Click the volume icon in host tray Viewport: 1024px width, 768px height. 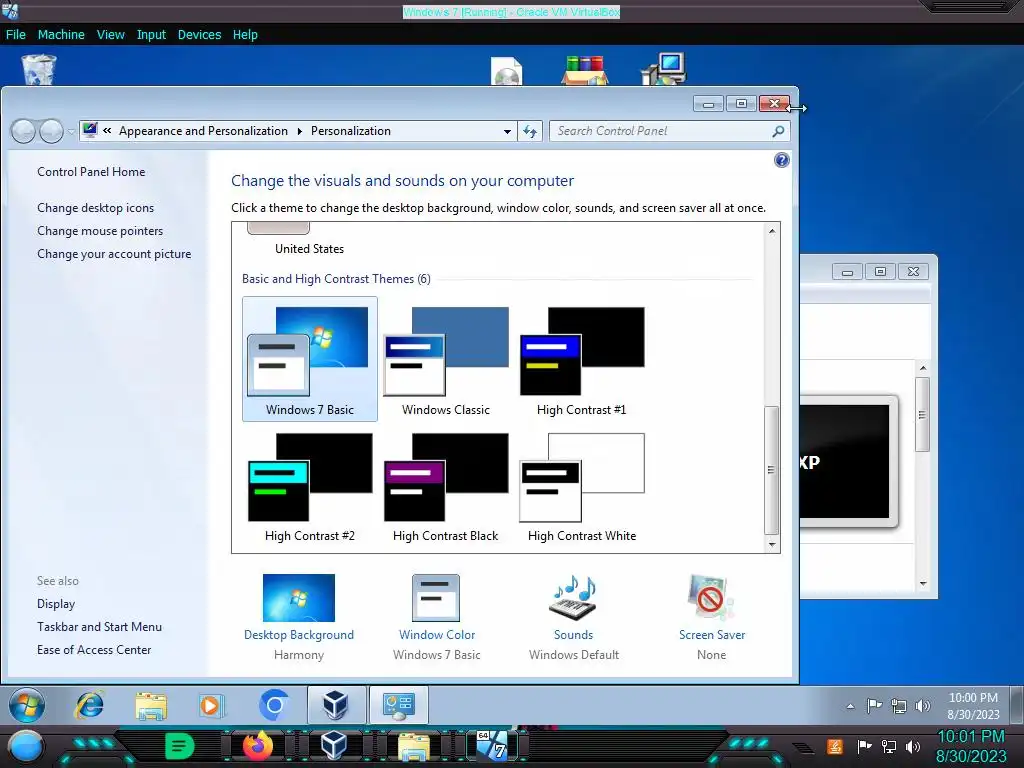click(x=913, y=746)
